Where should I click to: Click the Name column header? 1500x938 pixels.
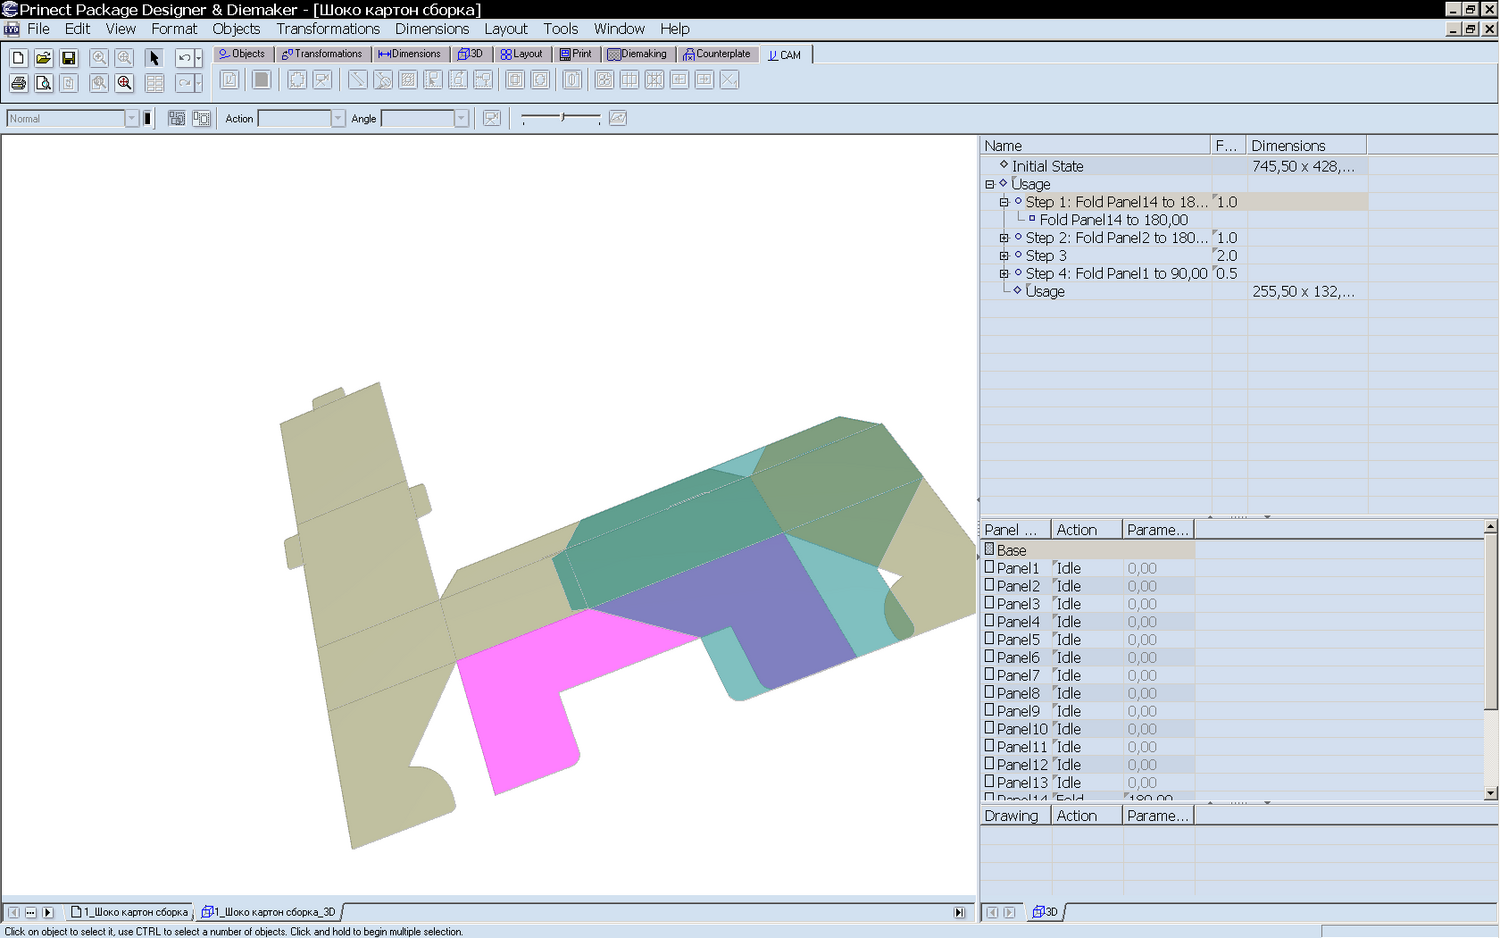click(x=1095, y=146)
